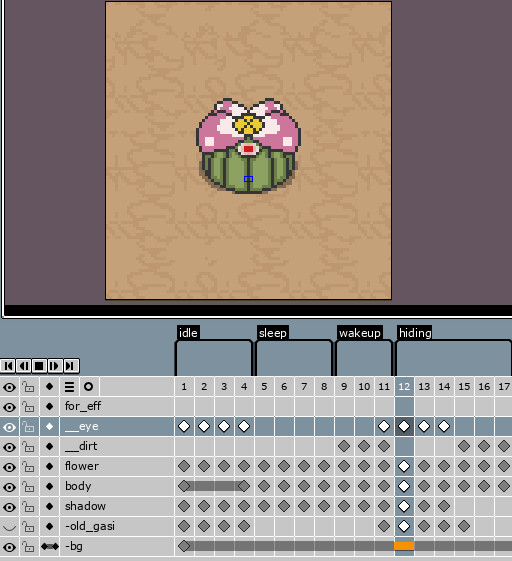Toggle continuous cels for -bg layer
The width and height of the screenshot is (512, 561).
point(50,547)
